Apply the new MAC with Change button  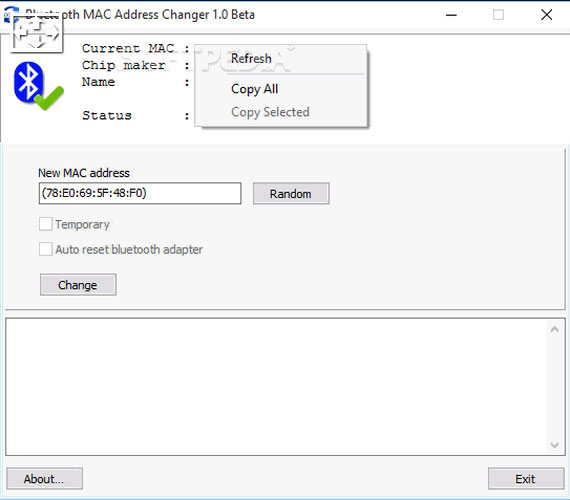pos(78,285)
